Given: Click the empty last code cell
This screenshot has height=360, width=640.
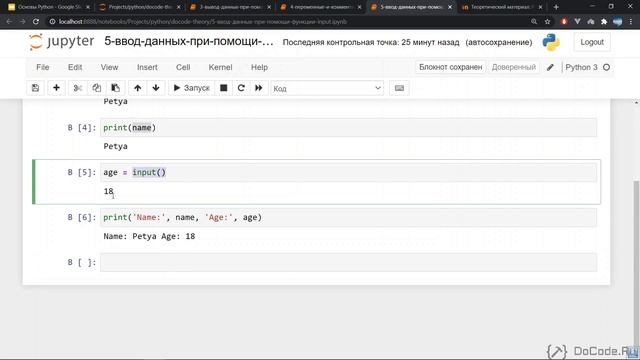Looking at the screenshot, I should [349, 262].
